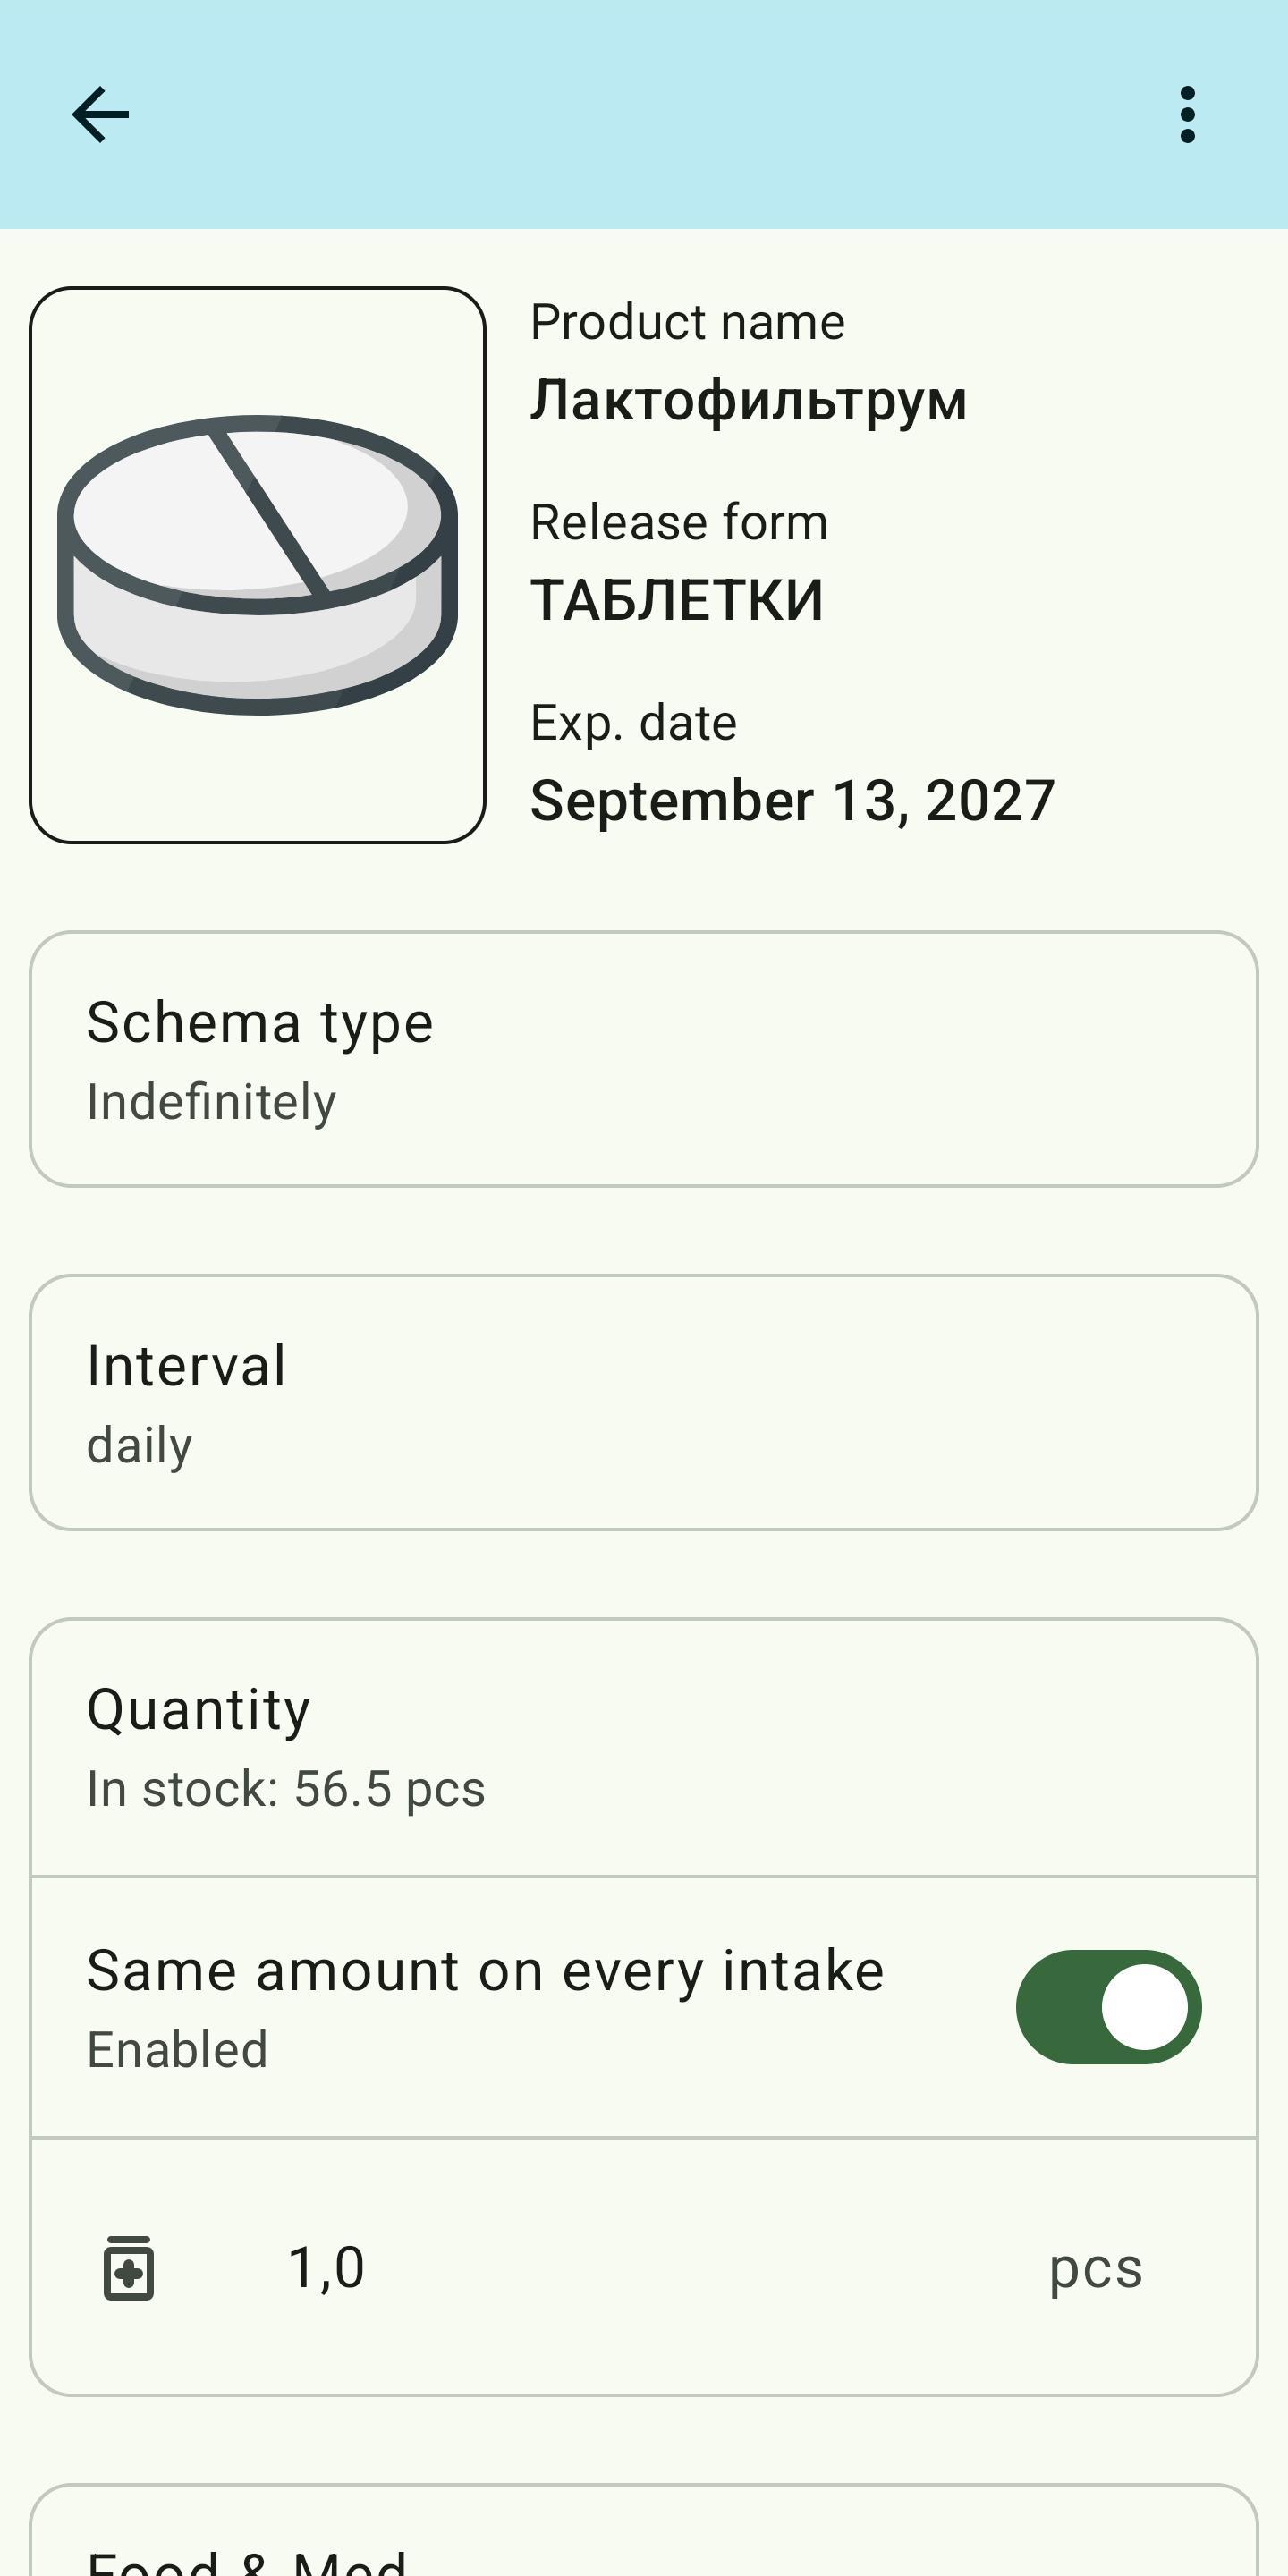Tap the product name Лактофильтрум
Viewport: 1288px width, 2576px height.
748,400
